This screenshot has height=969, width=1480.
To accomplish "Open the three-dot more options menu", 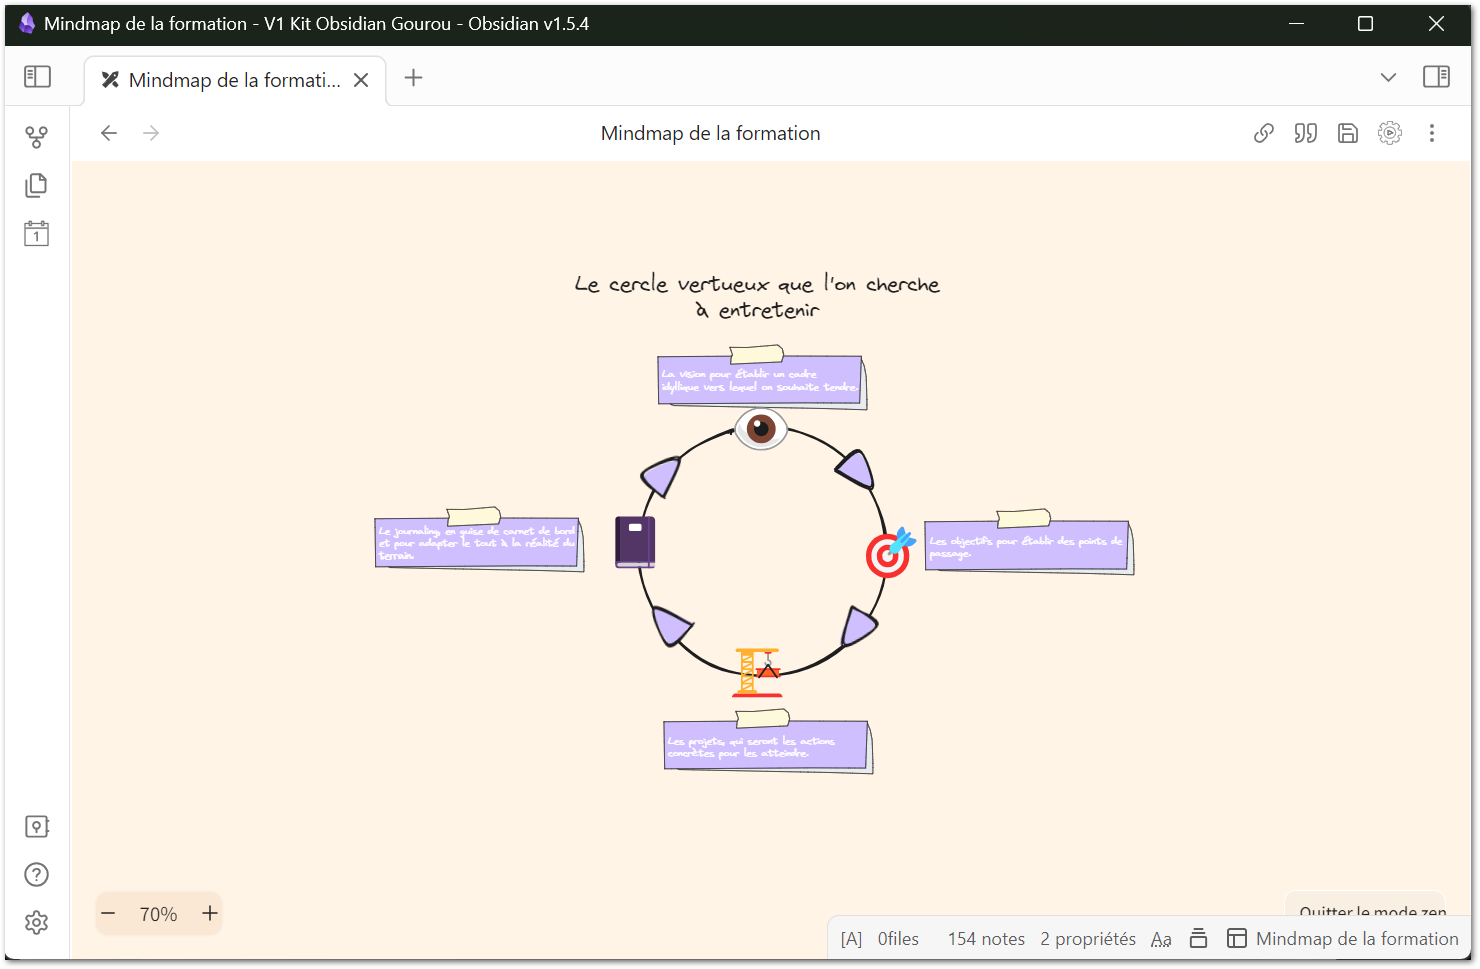I will point(1432,133).
